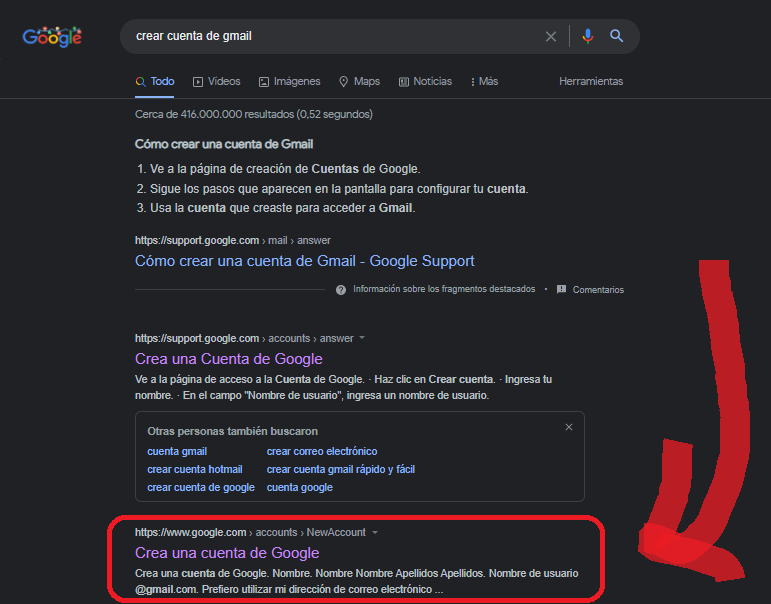
Task: Click the help icon beside Información sobre los fragmentos
Action: coord(341,290)
